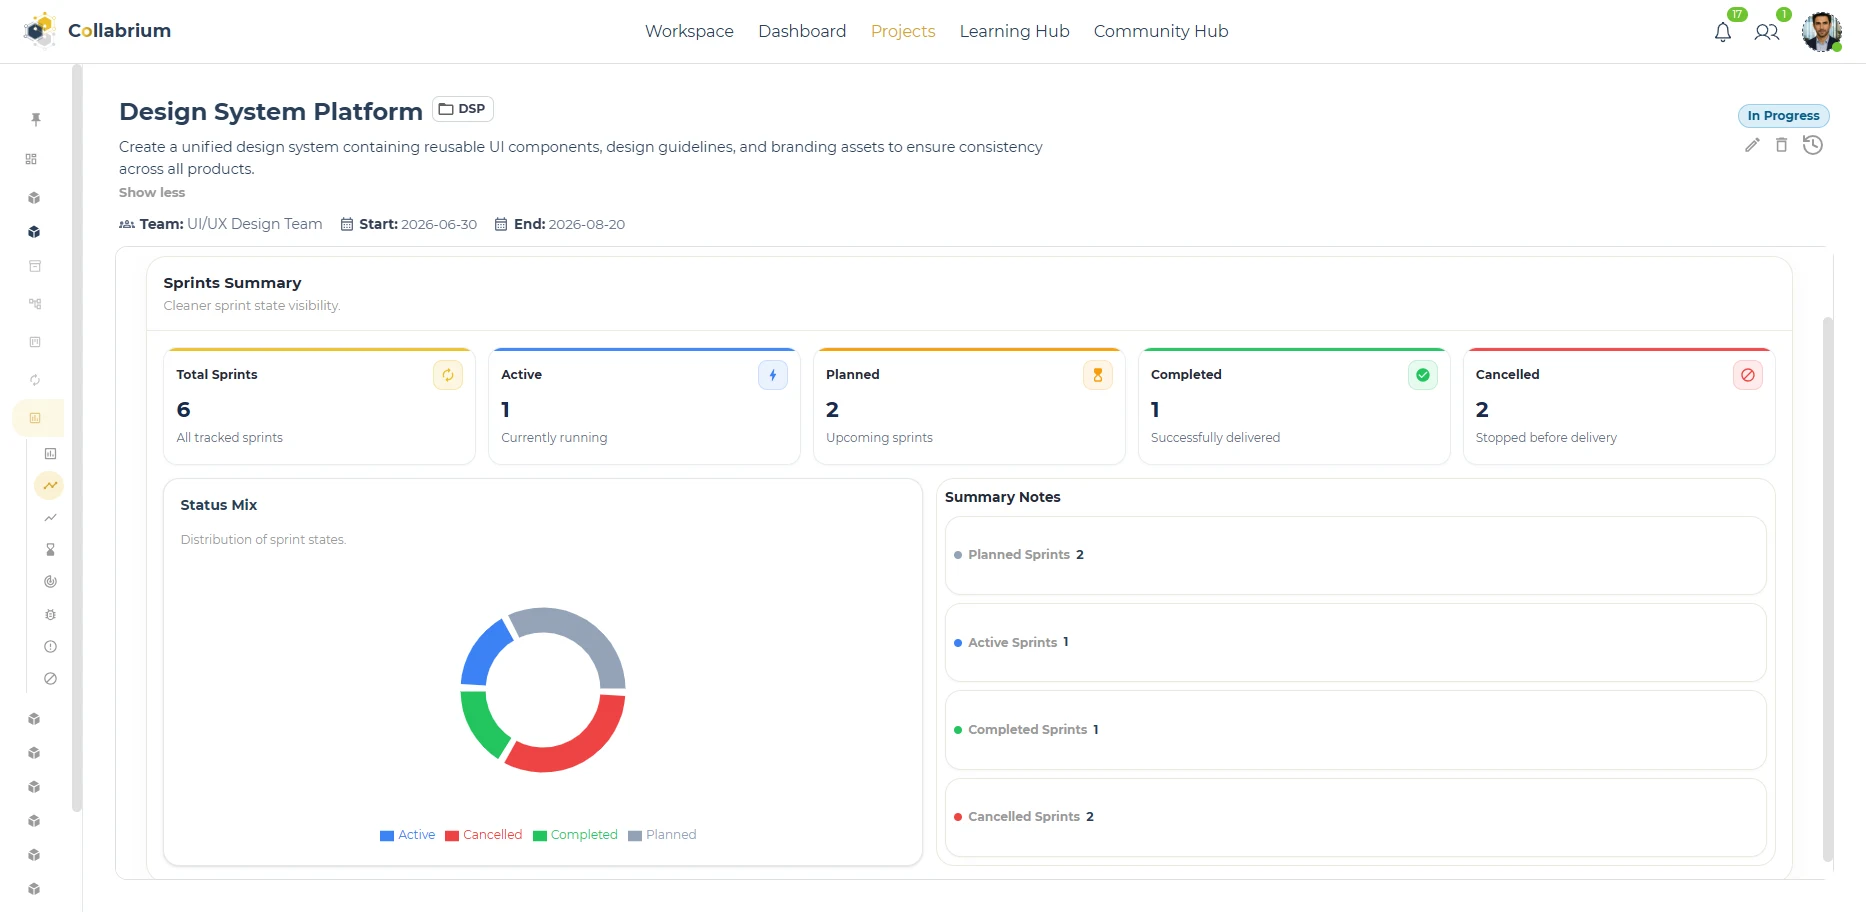Open project history clock icon
The height and width of the screenshot is (912, 1866).
1813,145
